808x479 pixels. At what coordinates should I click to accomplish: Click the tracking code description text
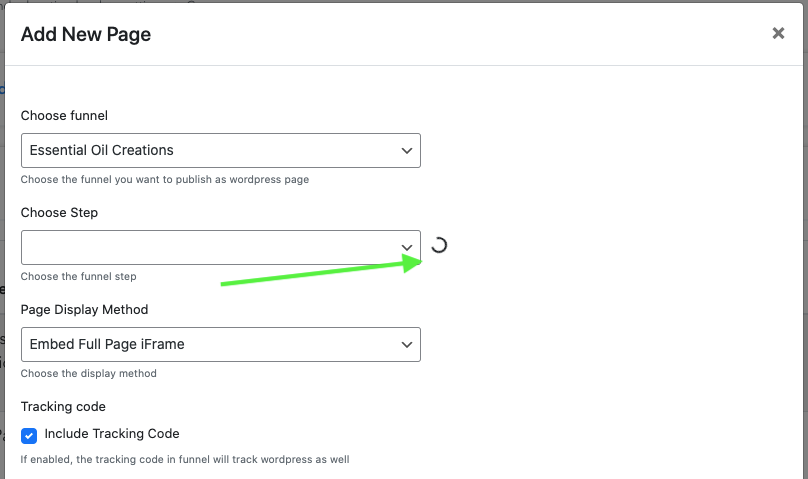click(185, 460)
